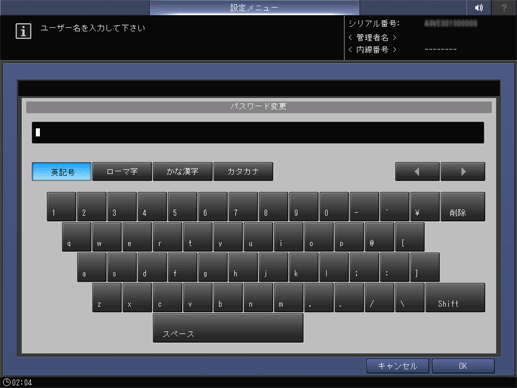Open the 設定メニュー header tab
This screenshot has height=388, width=517.
tap(254, 7)
